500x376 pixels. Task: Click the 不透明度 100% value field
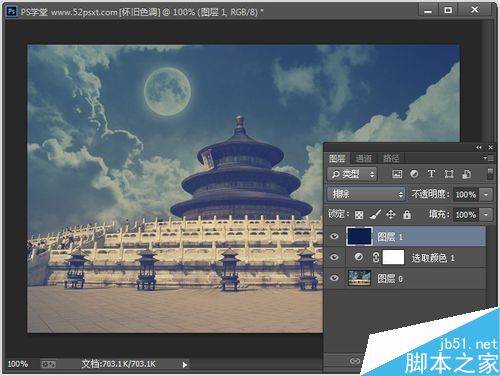point(466,194)
